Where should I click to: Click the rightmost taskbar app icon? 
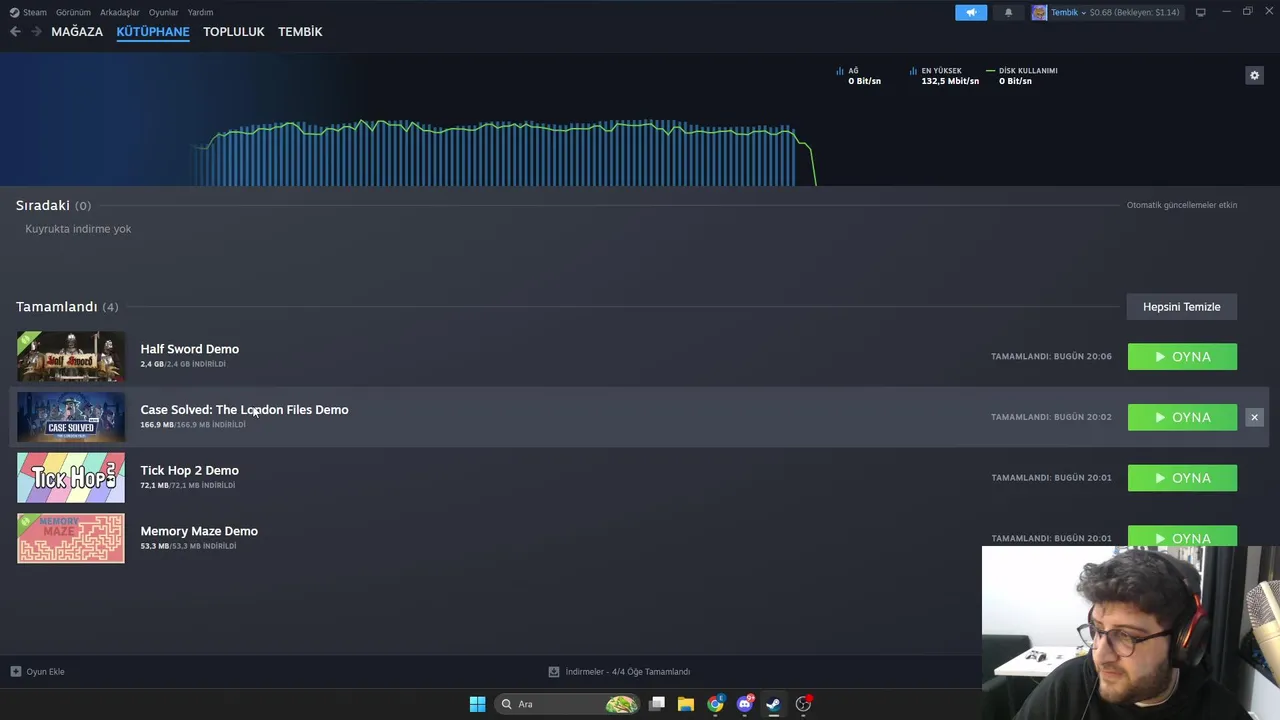point(803,704)
